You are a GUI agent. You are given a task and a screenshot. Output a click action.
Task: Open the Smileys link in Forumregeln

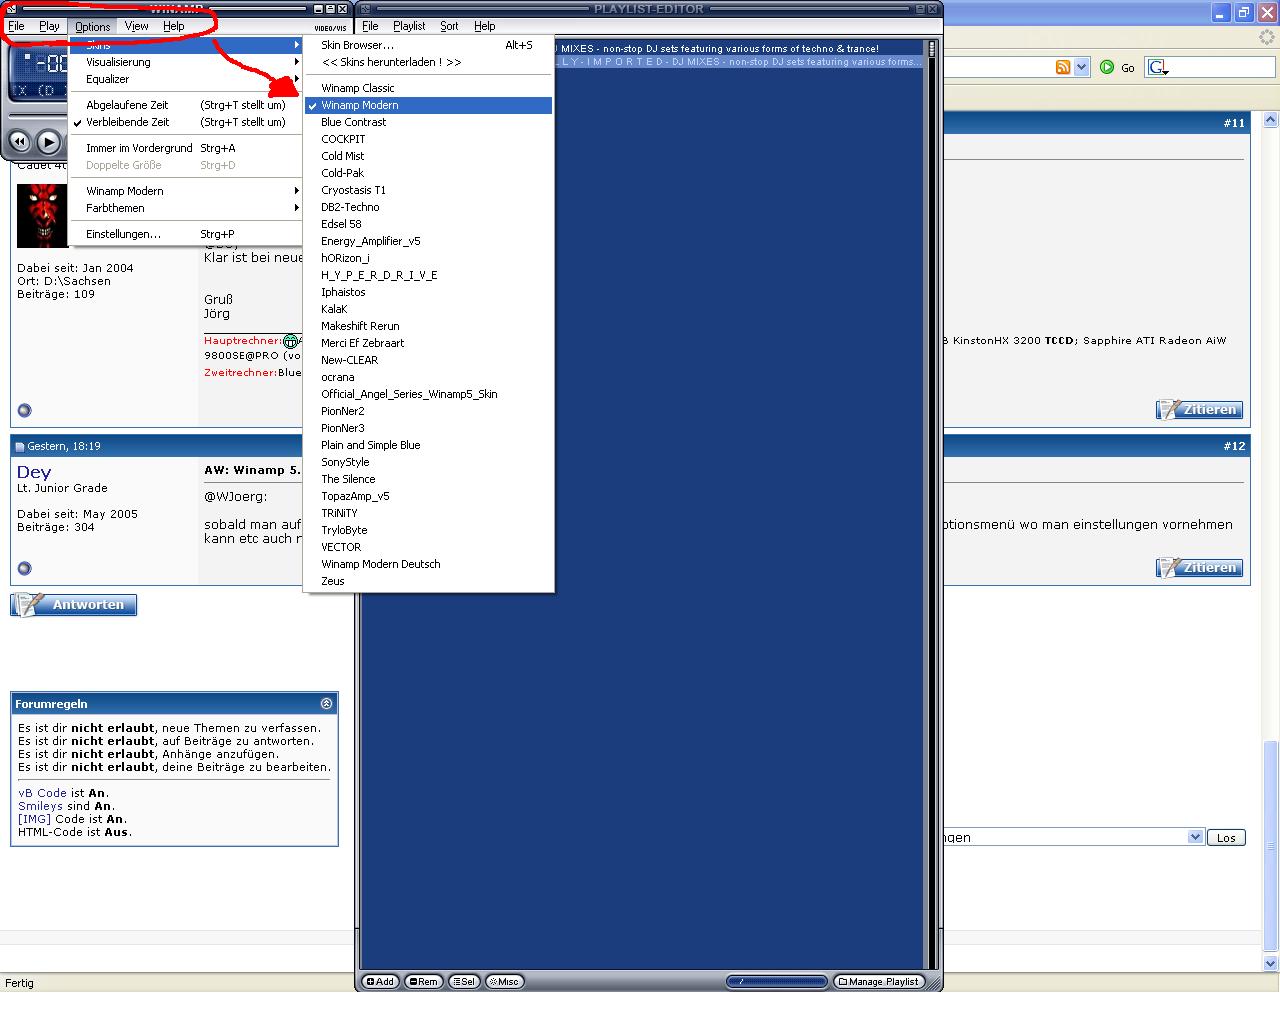tap(40, 806)
